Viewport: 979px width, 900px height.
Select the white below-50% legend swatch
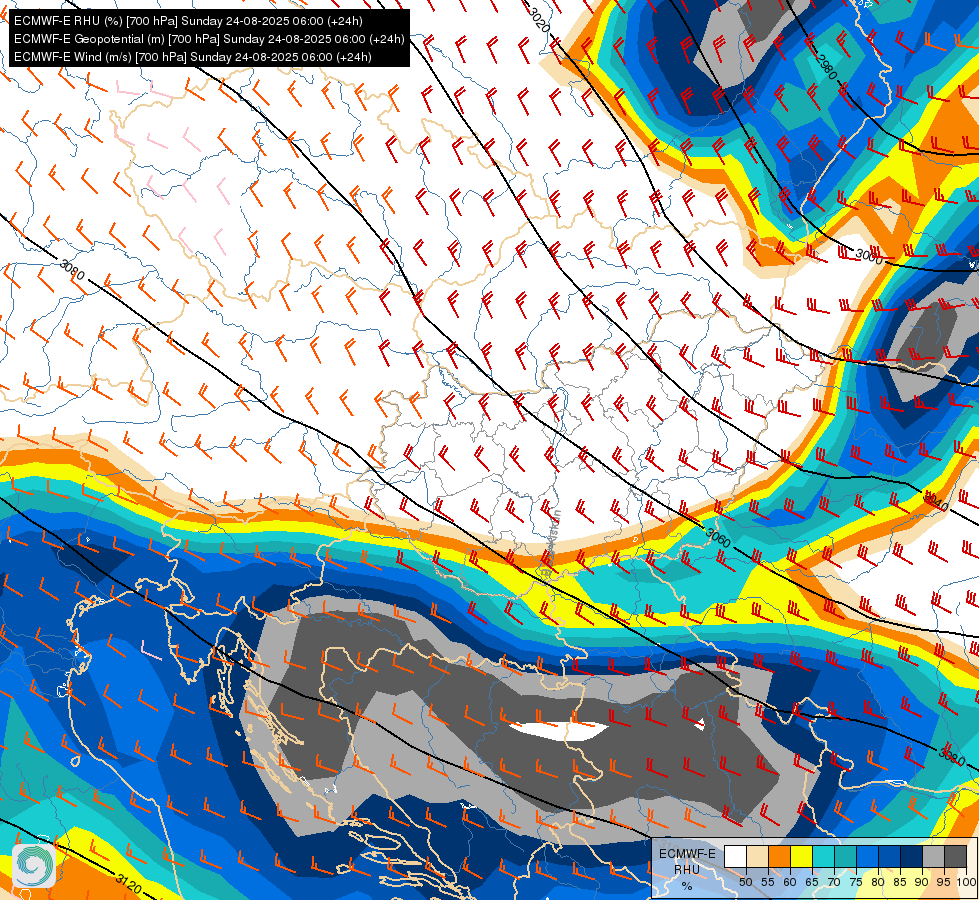[735, 856]
